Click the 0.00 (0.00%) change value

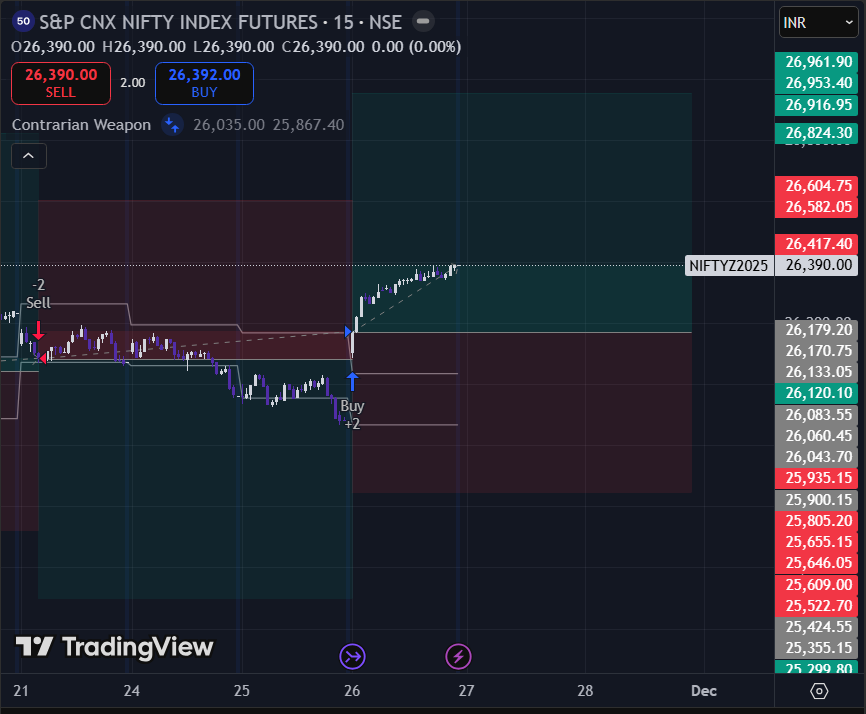pyautogui.click(x=416, y=47)
